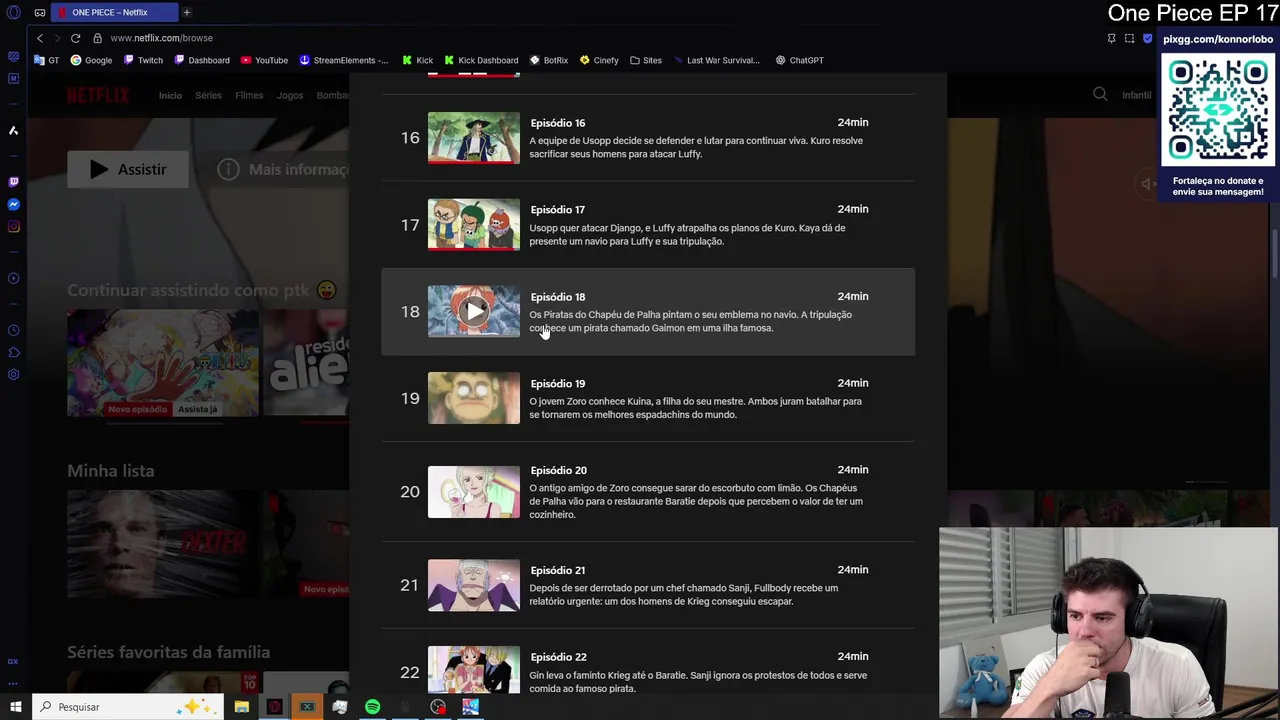Open the One Piece Novo episódio card

[x=162, y=363]
